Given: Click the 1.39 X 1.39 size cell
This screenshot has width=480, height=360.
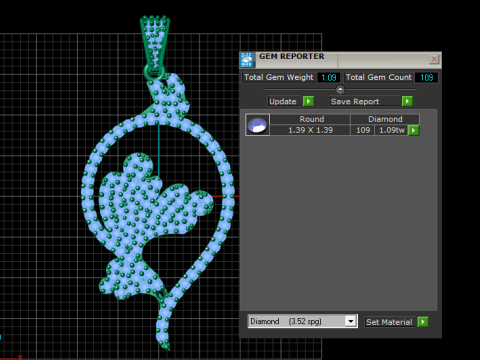Looking at the screenshot, I should [x=310, y=130].
